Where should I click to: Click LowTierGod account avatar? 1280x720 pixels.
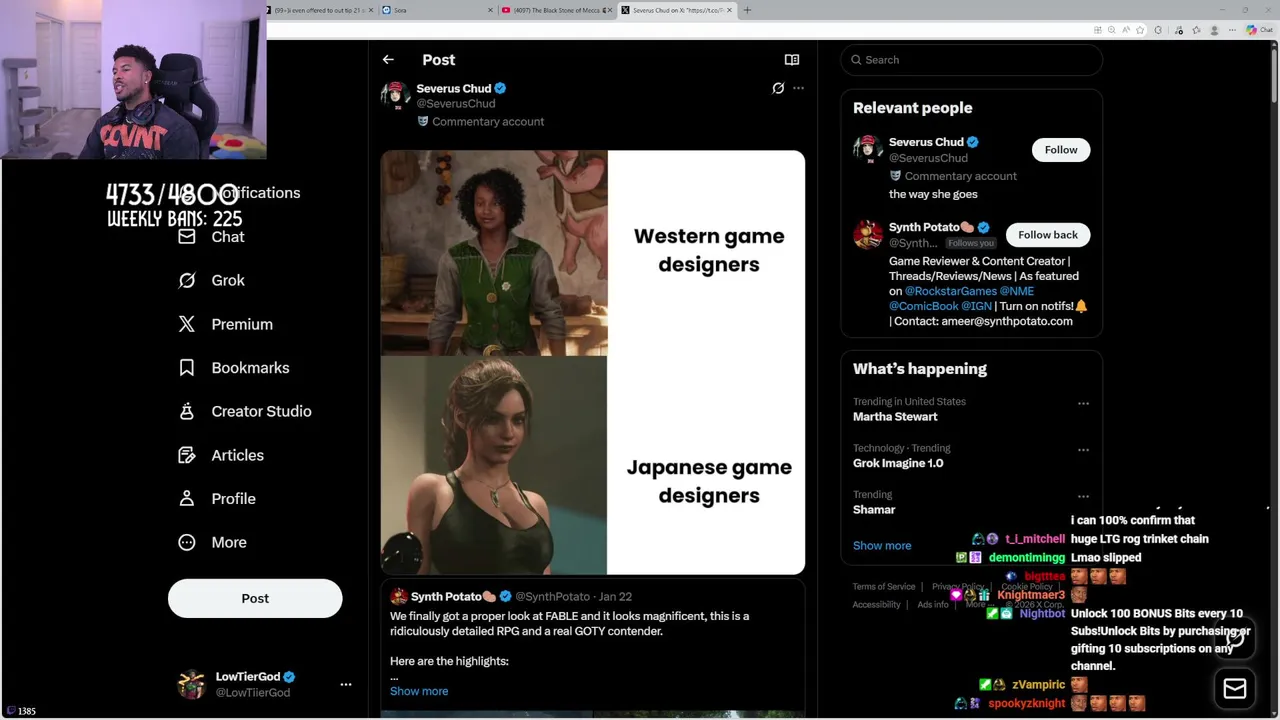[x=191, y=684]
